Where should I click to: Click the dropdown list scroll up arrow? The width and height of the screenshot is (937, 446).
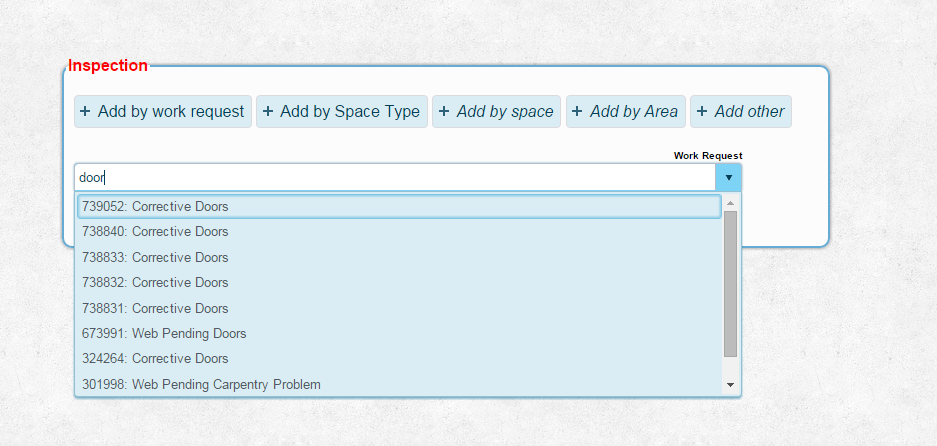coord(730,203)
